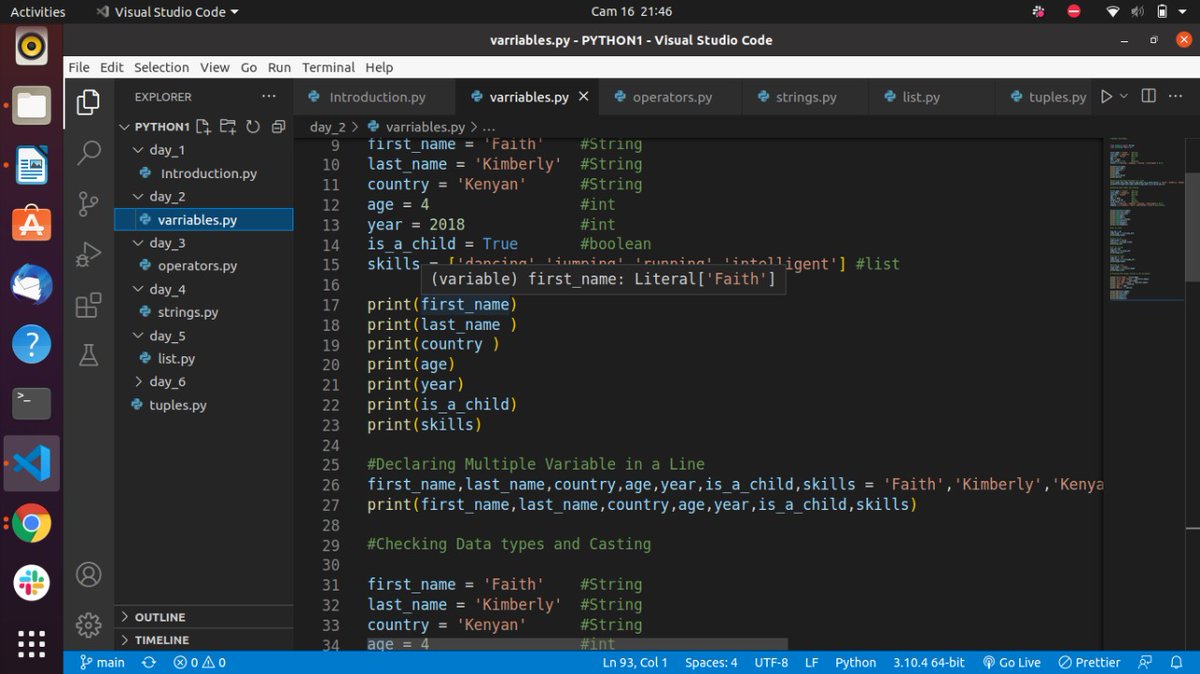1200x674 pixels.
Task: Click the New File icon in Explorer
Action: [204, 127]
